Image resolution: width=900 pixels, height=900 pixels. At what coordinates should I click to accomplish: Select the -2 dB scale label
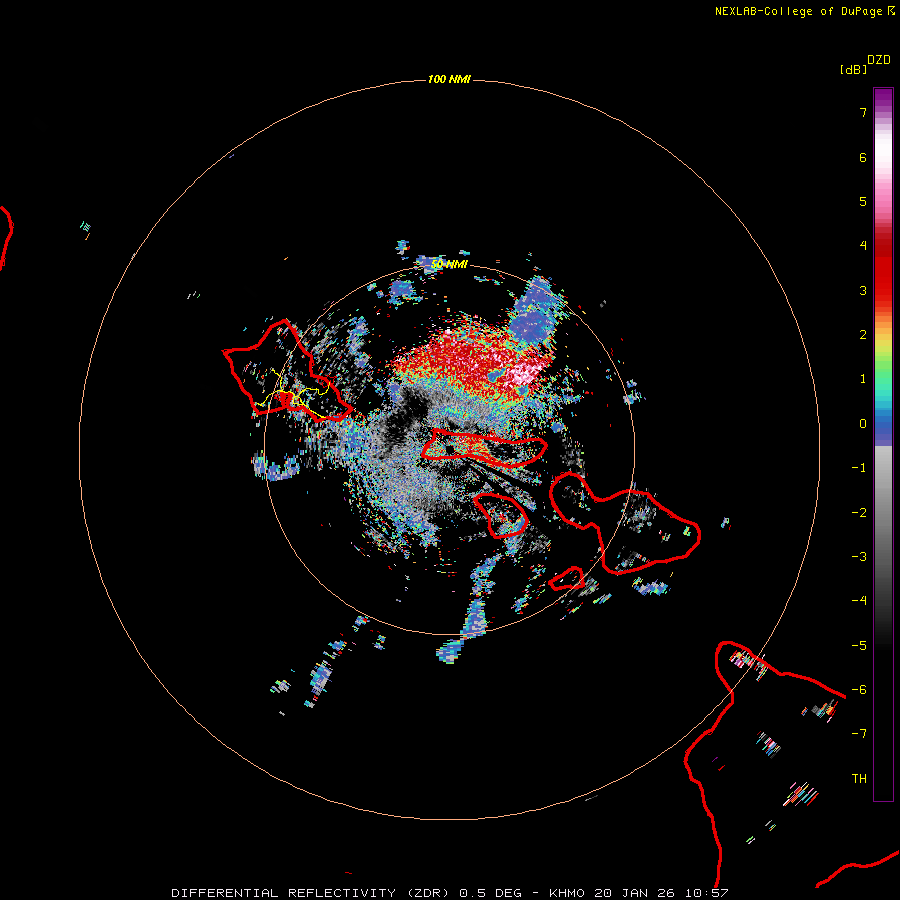(859, 513)
